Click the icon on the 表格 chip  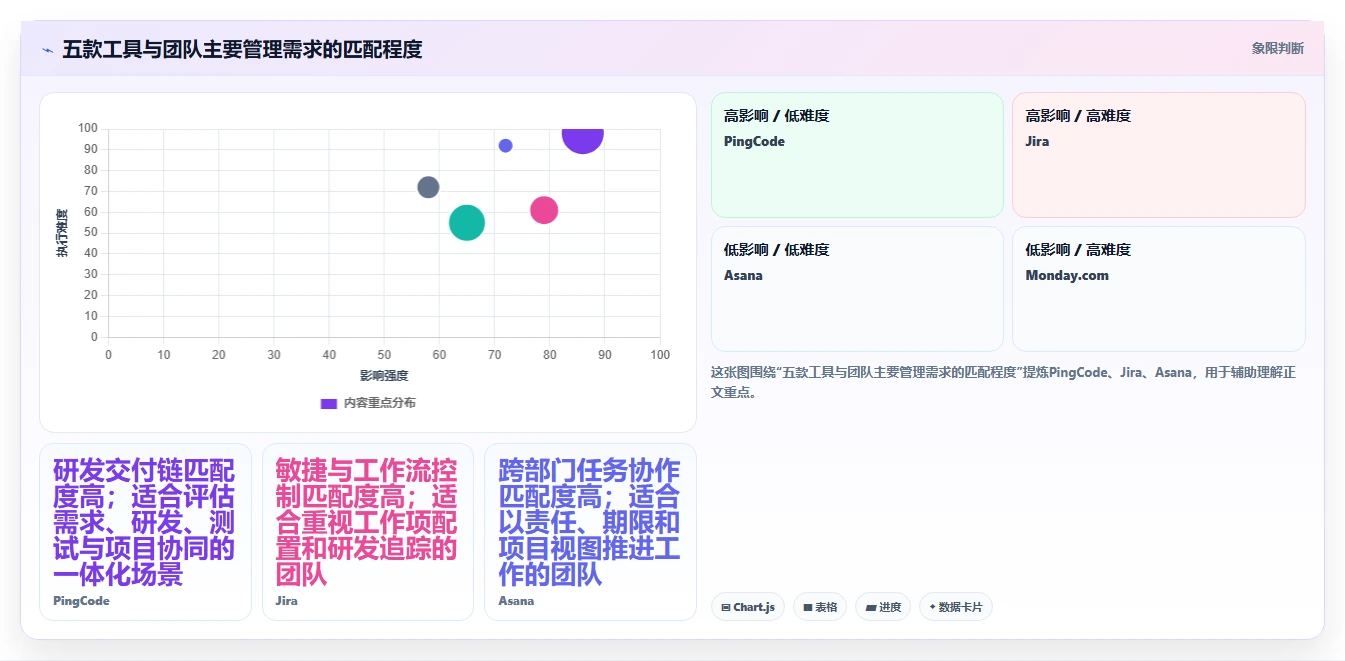[x=807, y=608]
